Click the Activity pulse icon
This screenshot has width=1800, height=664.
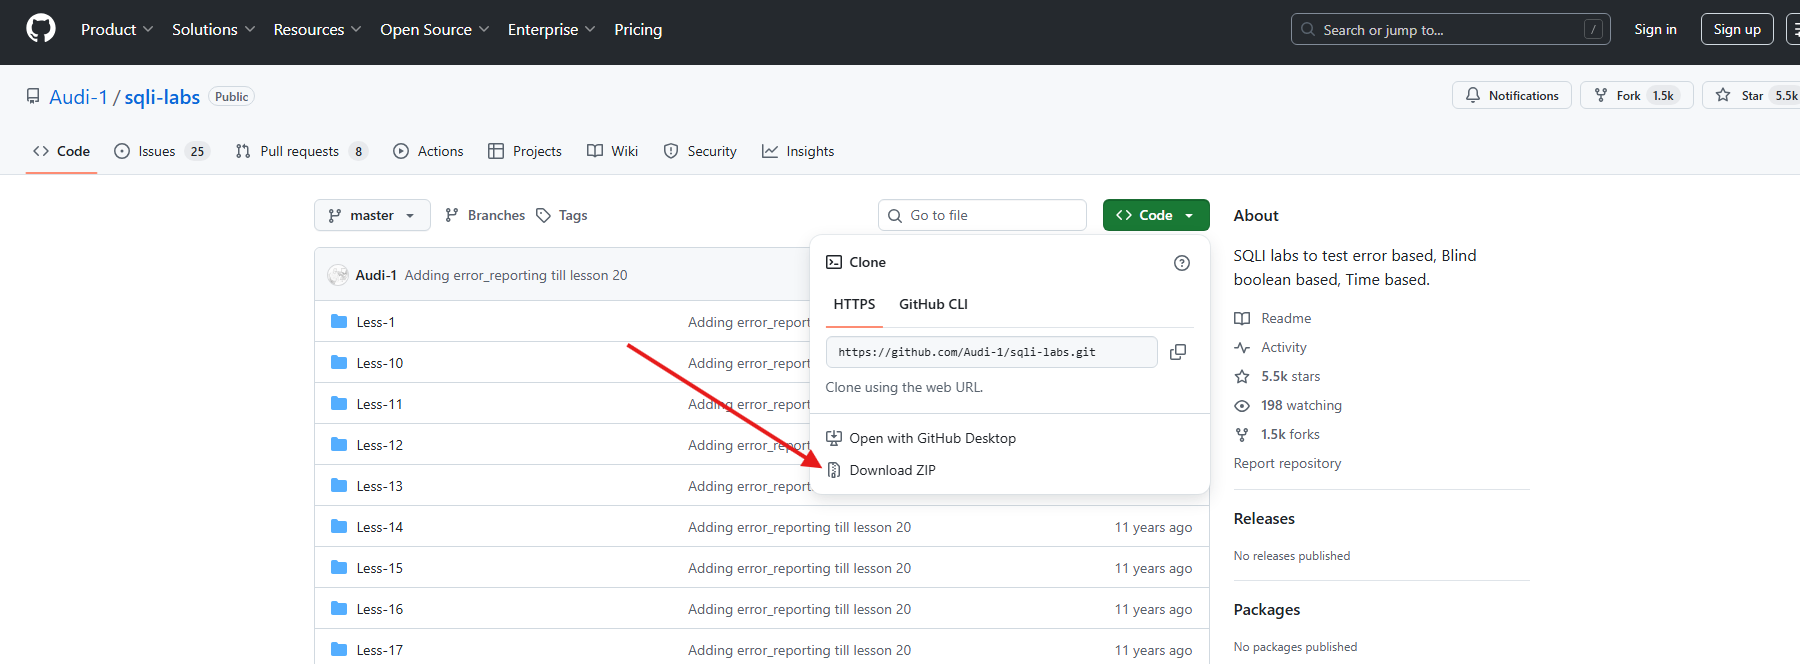(1242, 347)
